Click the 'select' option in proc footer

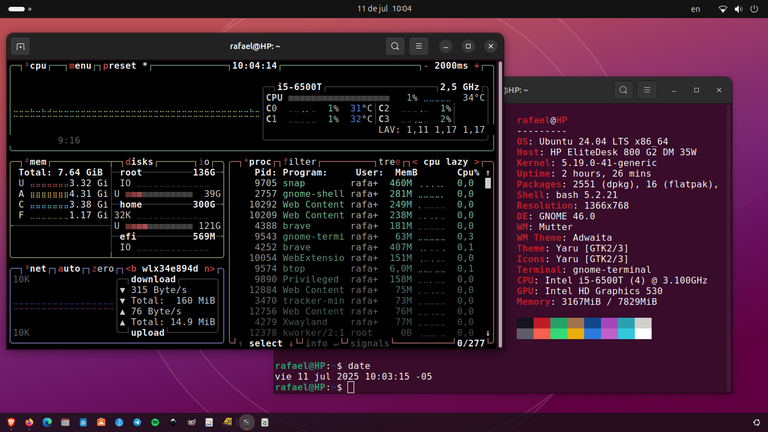[265, 343]
